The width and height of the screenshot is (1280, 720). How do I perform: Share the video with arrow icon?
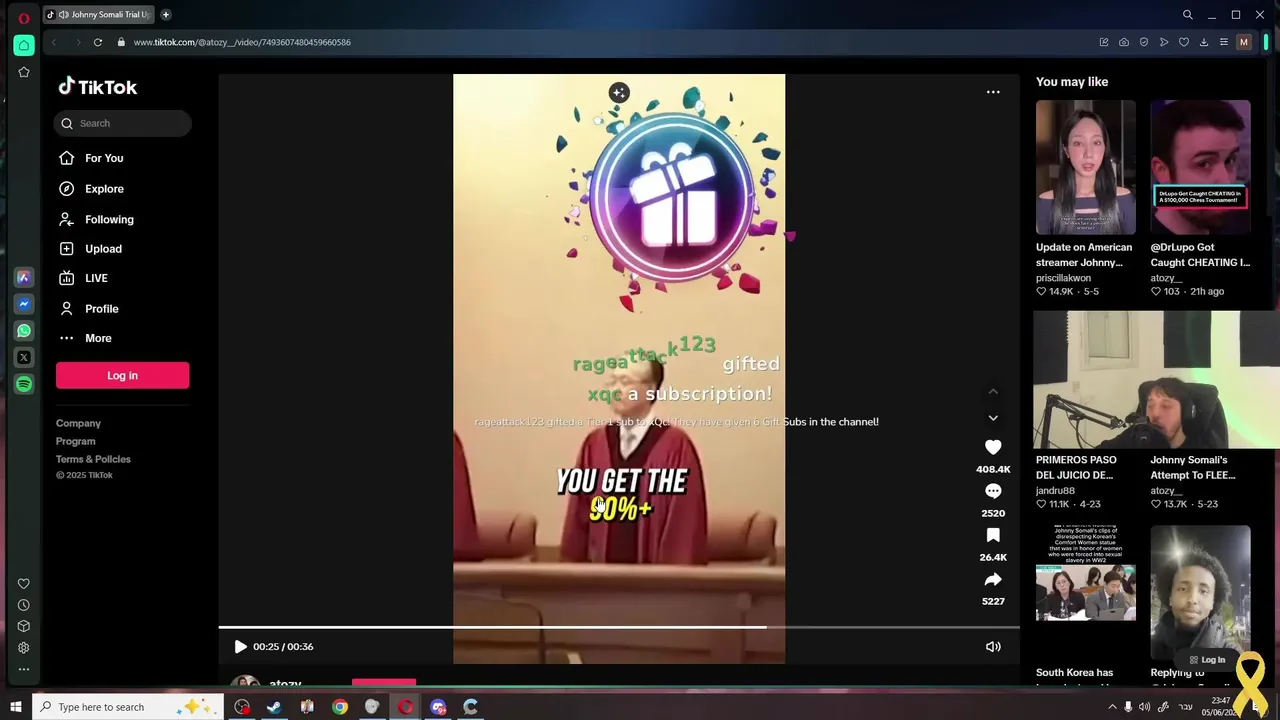tap(993, 579)
